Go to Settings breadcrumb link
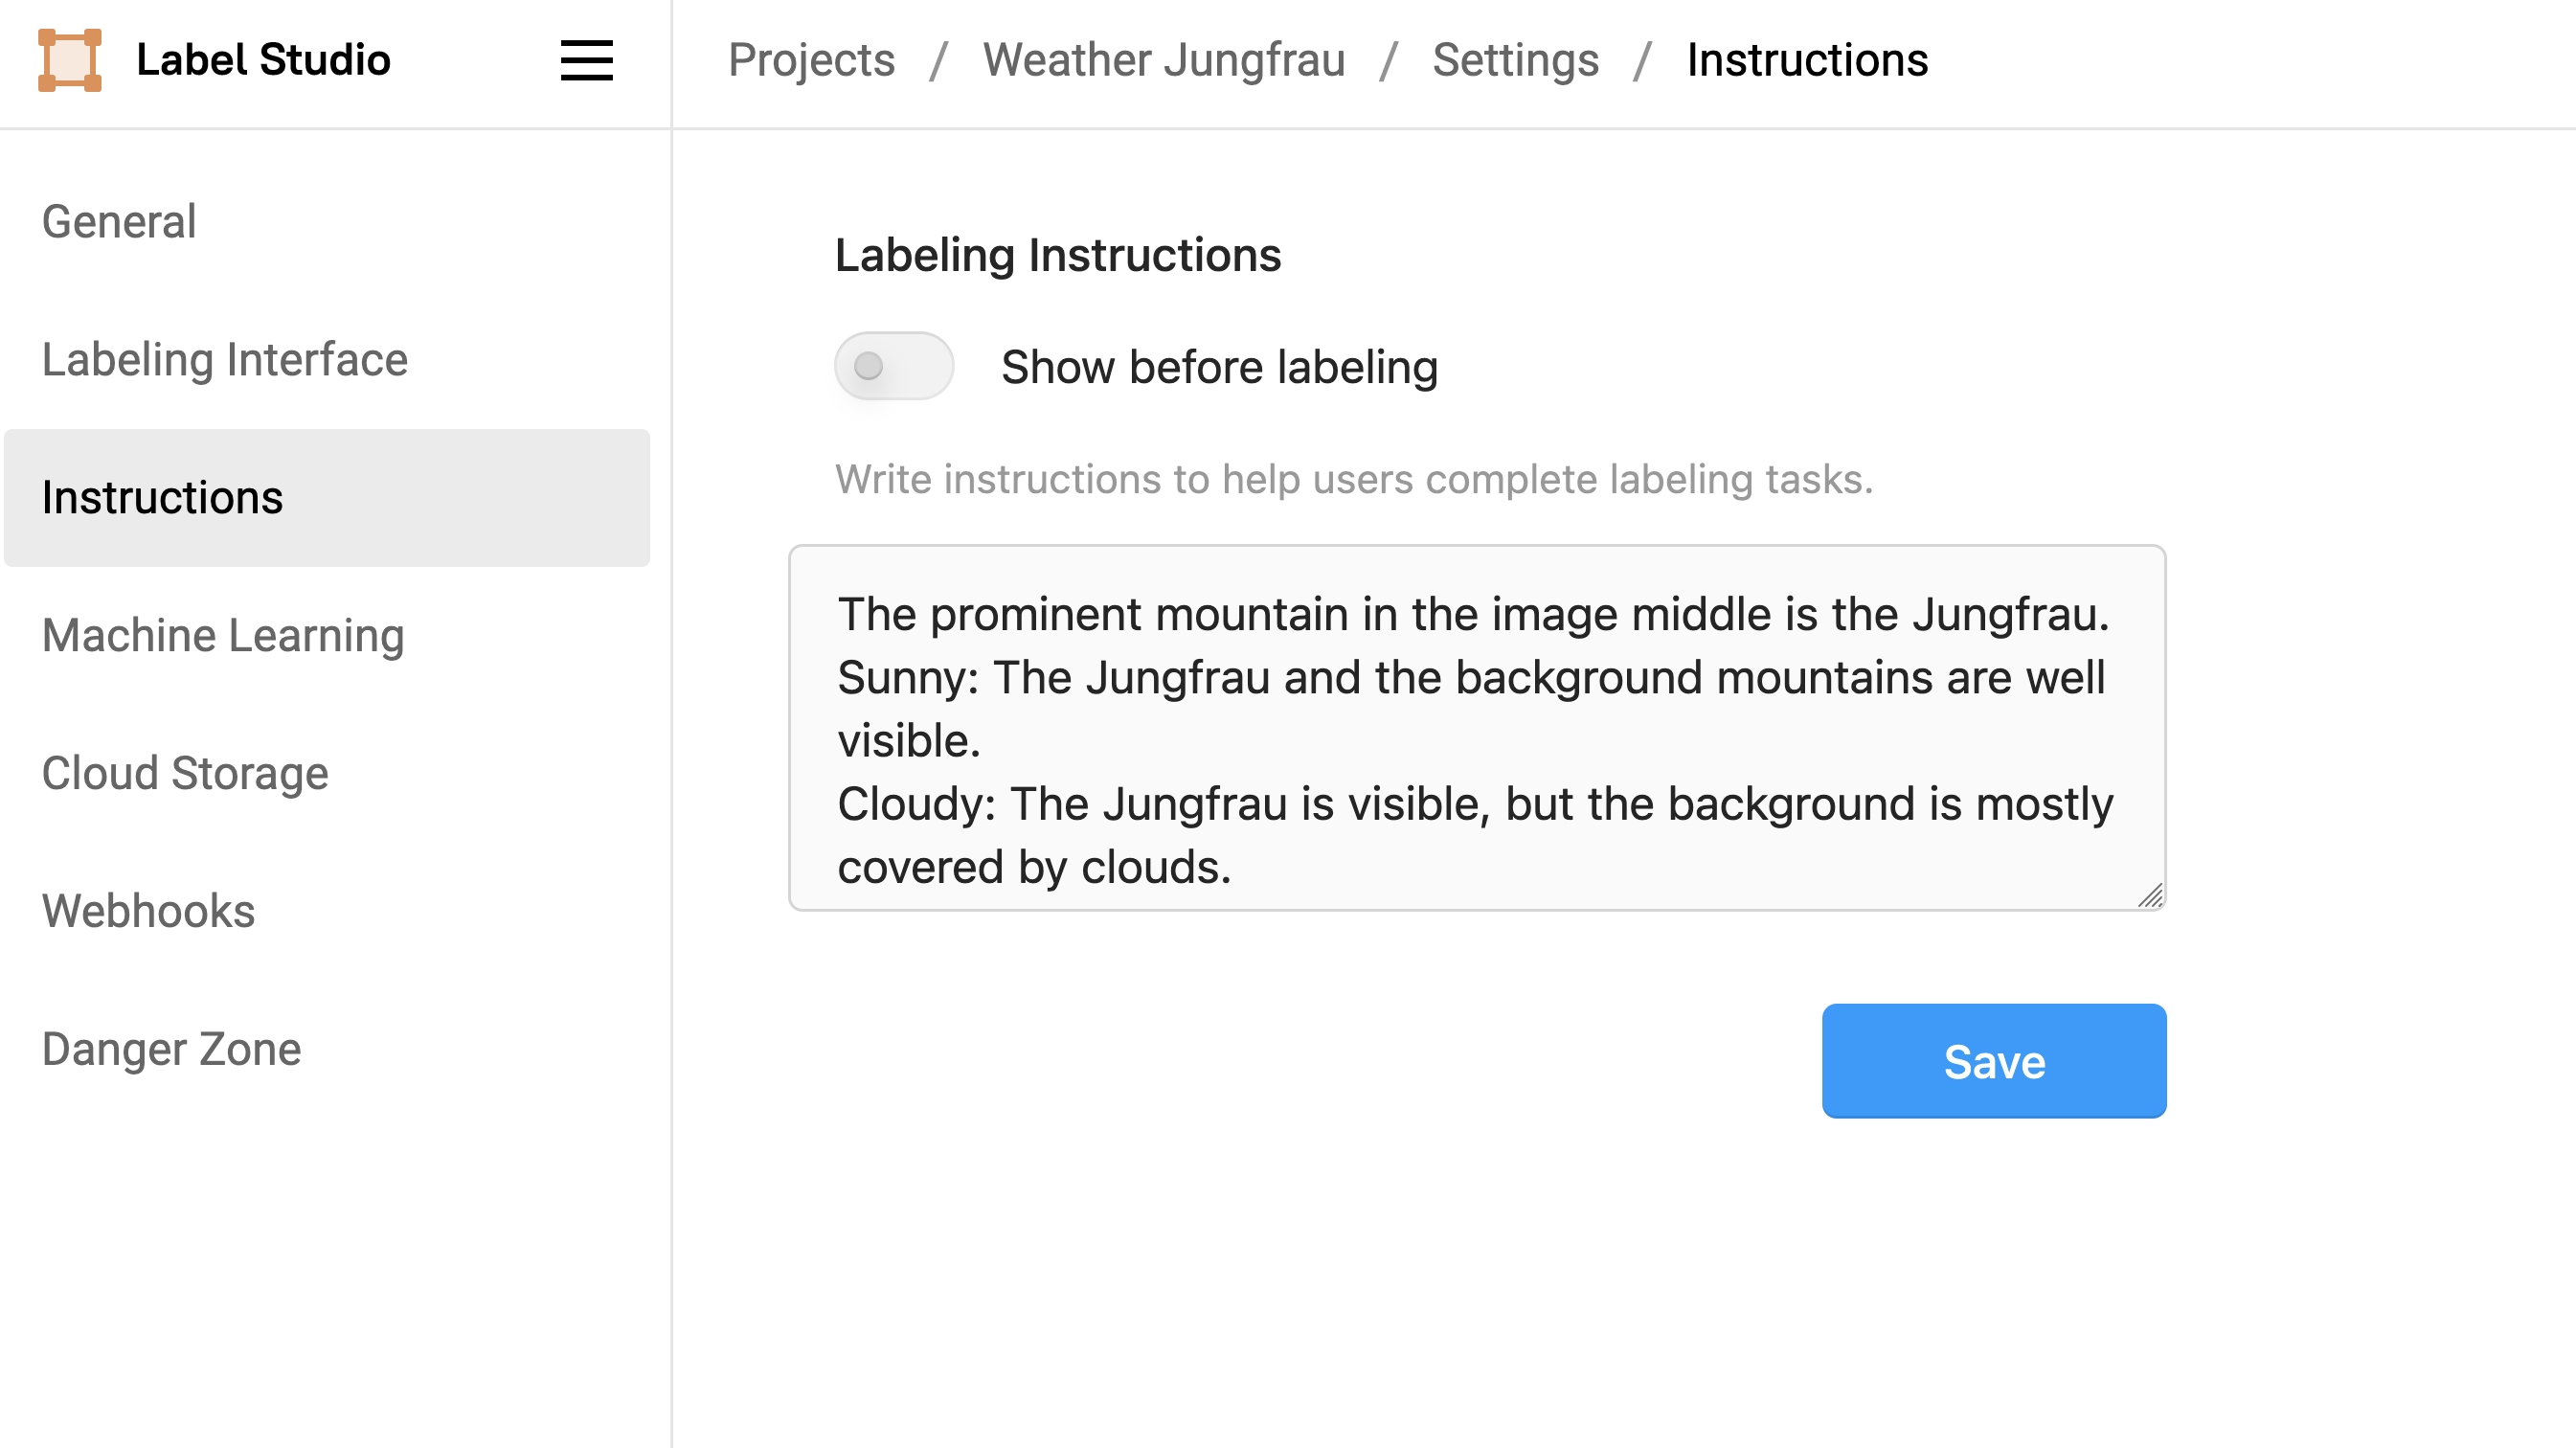Screen dimensions: 2576x1448 coord(1515,60)
